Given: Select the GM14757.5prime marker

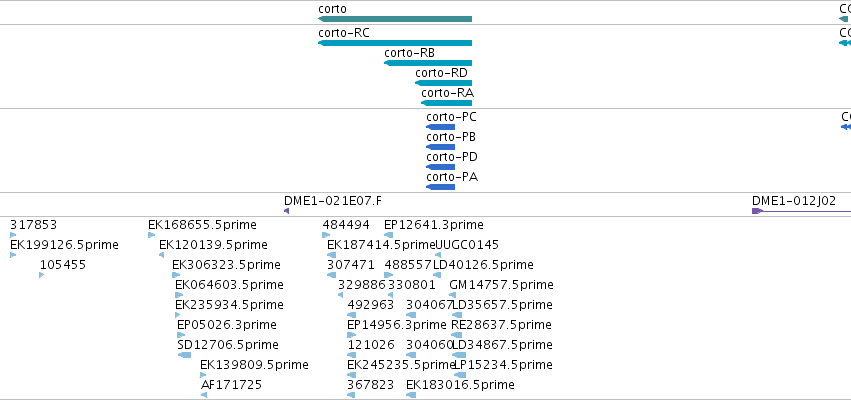Looking at the screenshot, I should [x=453, y=295].
